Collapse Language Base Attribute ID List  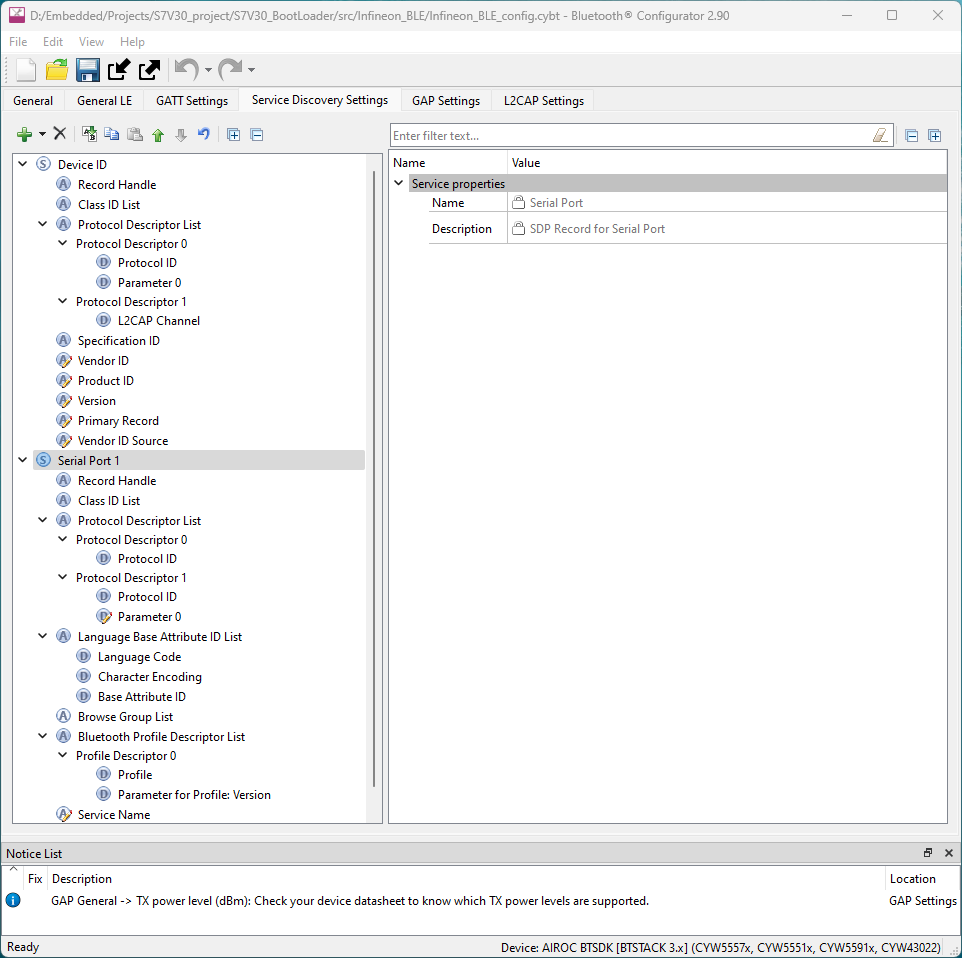click(x=42, y=636)
